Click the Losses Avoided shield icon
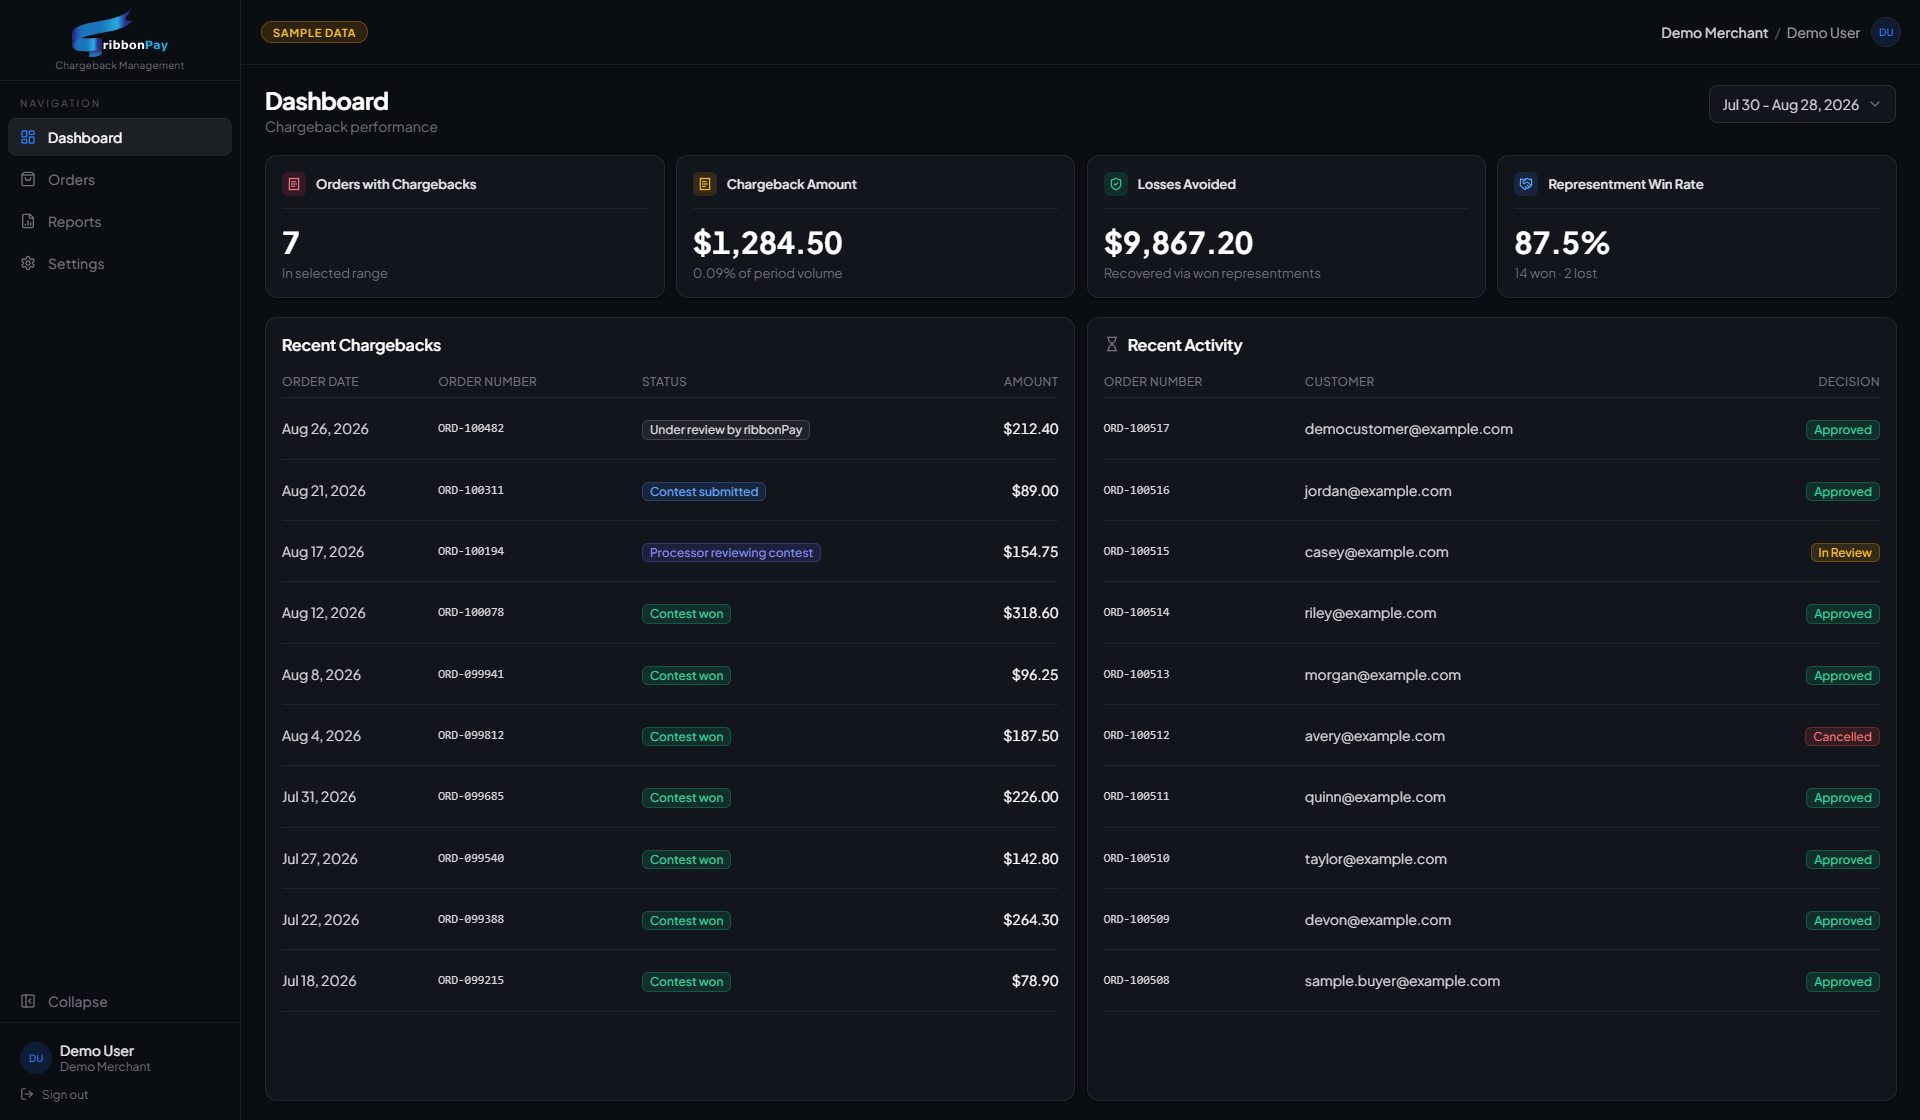The width and height of the screenshot is (1920, 1120). [1116, 184]
